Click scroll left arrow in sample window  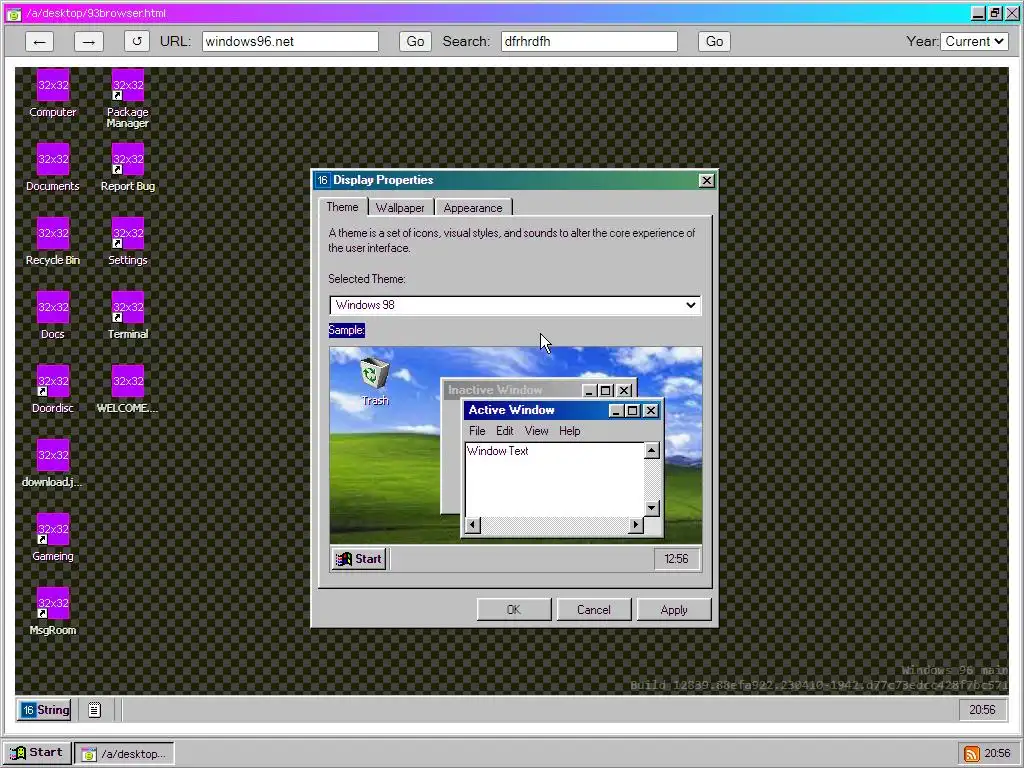point(473,524)
